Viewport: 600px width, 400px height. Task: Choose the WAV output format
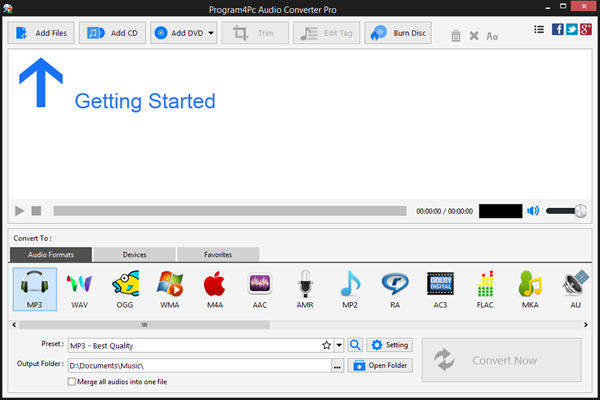click(x=80, y=289)
